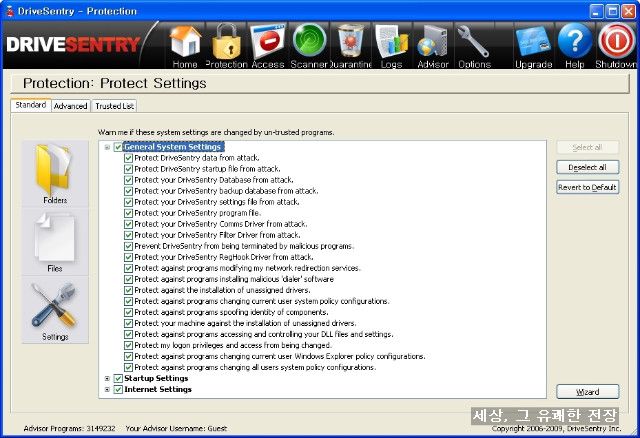Viewport: 640px width, 438px height.
Task: Toggle Prevent DriveSentry from being terminated checkbox
Action: click(128, 246)
